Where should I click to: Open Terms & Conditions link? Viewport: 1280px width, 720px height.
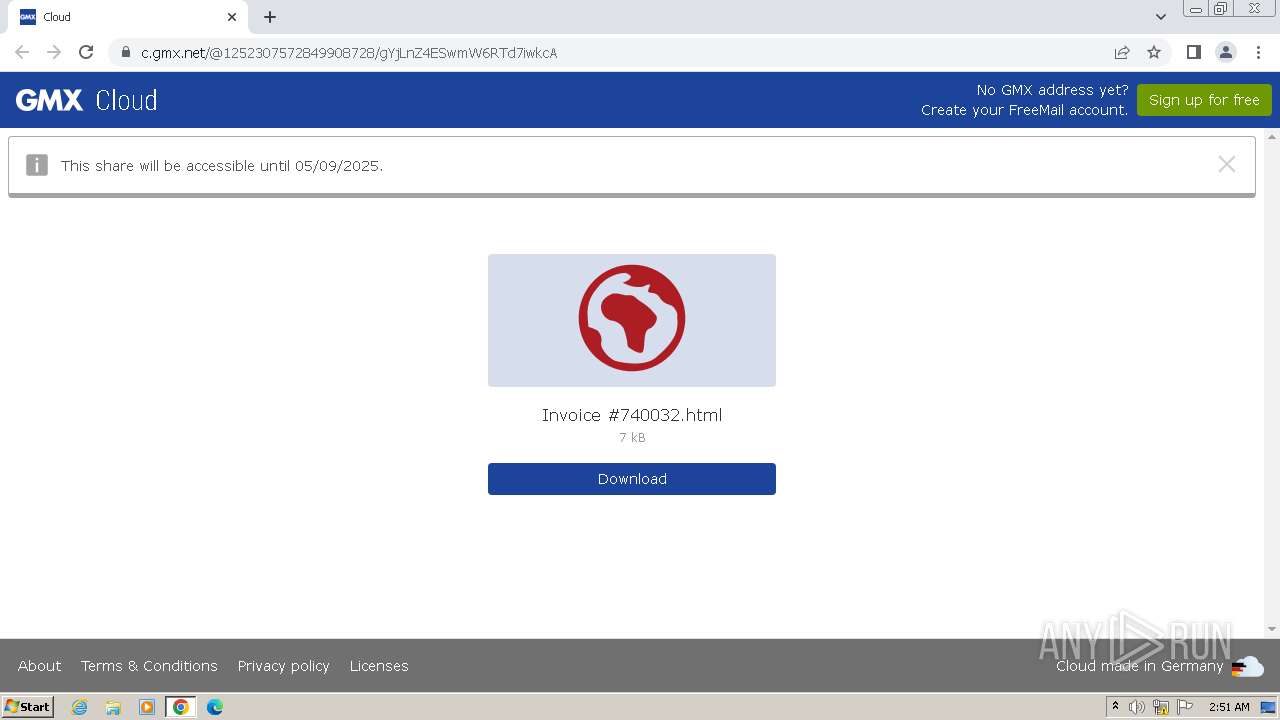pyautogui.click(x=149, y=666)
